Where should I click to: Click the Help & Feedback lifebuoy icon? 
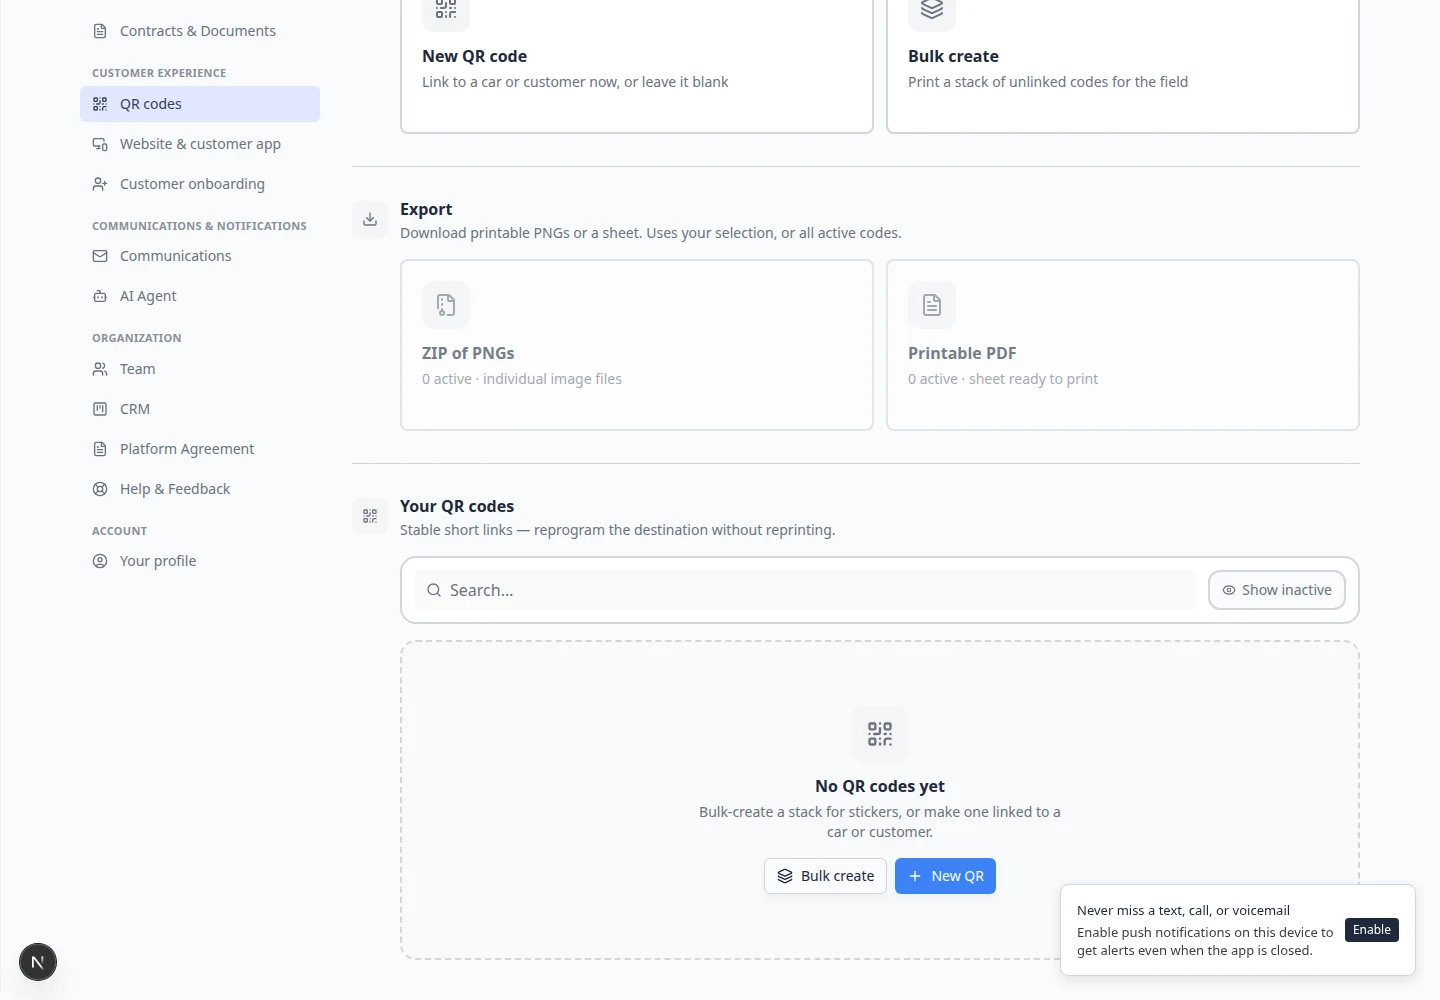100,489
